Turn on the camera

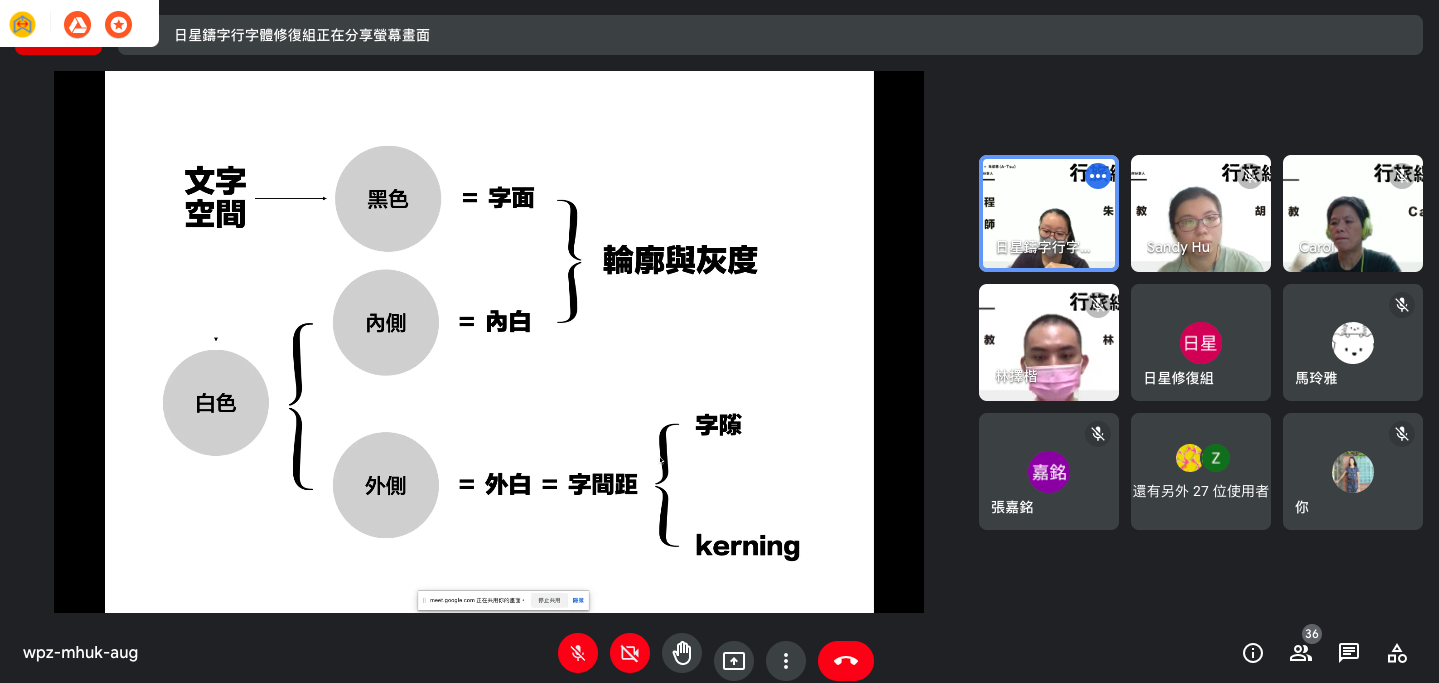click(x=629, y=654)
